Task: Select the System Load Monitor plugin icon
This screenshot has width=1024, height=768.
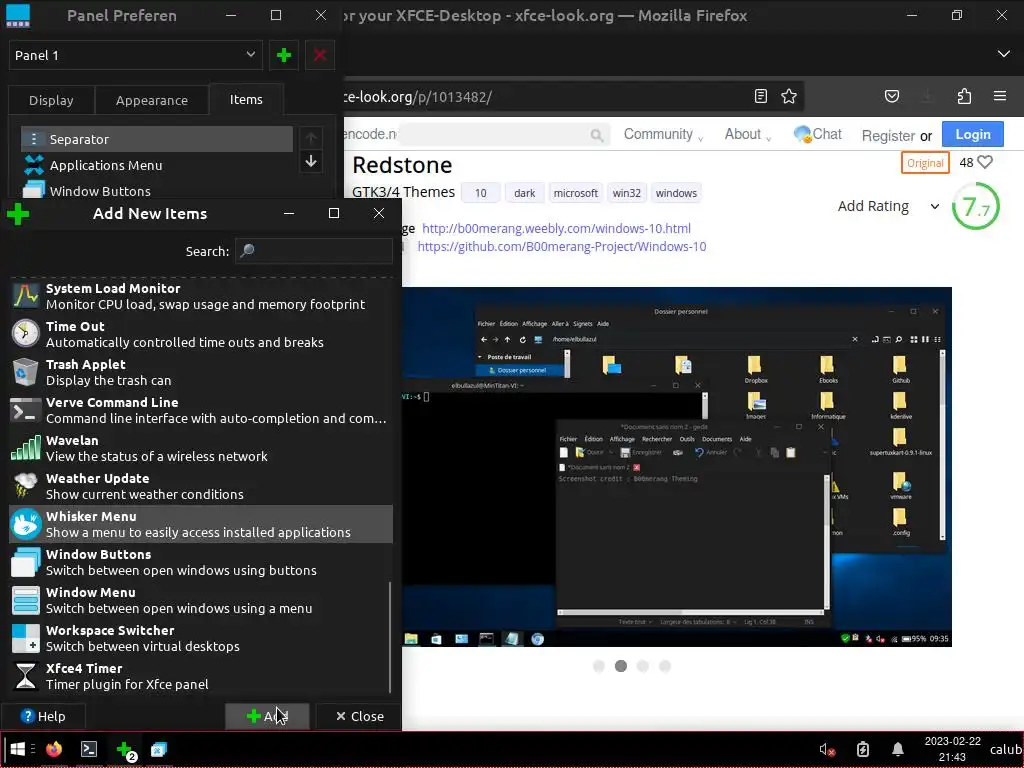Action: click(25, 296)
